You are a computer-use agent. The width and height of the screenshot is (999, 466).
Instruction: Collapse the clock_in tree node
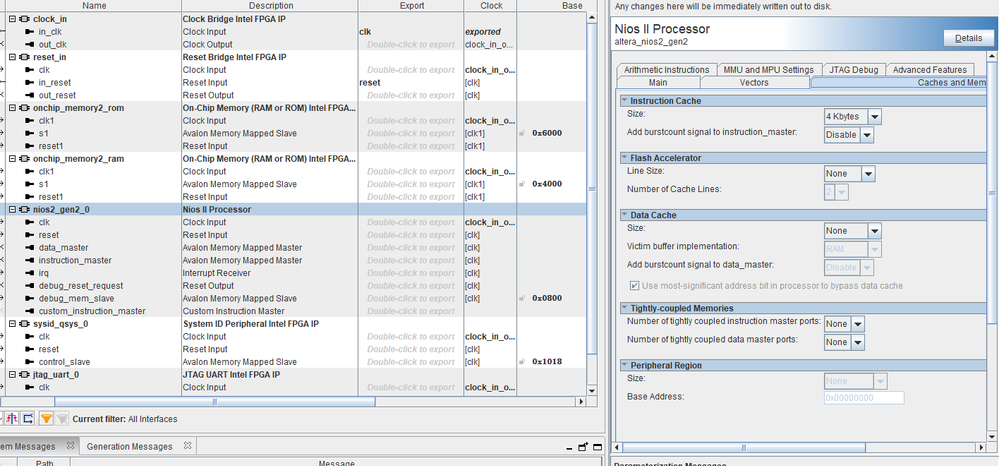click(x=12, y=19)
